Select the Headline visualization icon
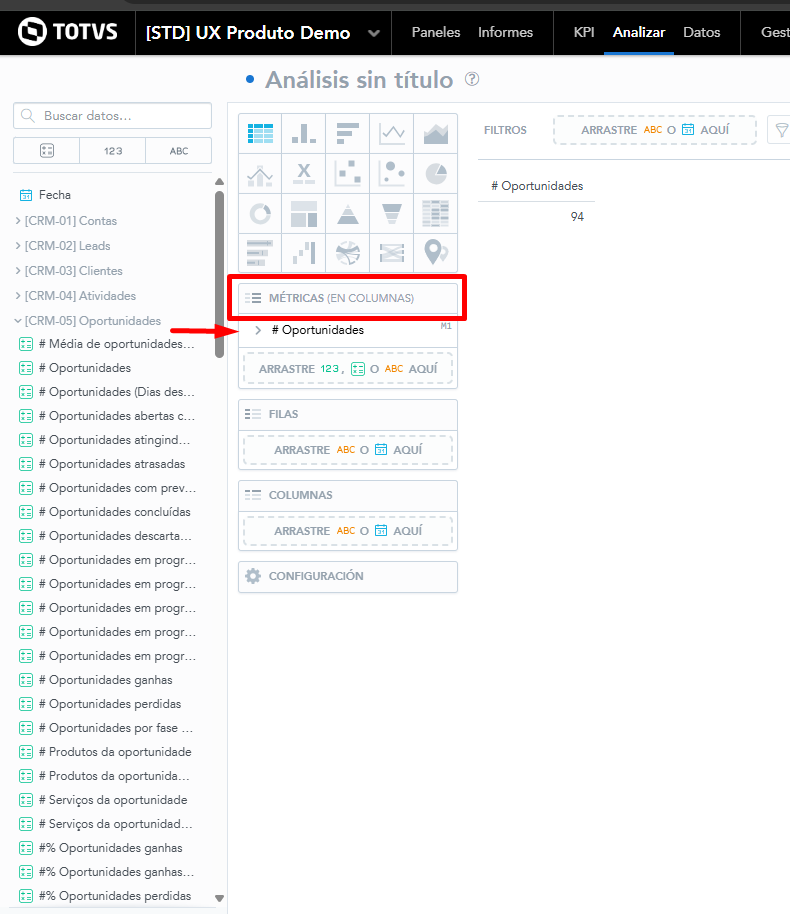The image size is (790, 914). pos(304,174)
